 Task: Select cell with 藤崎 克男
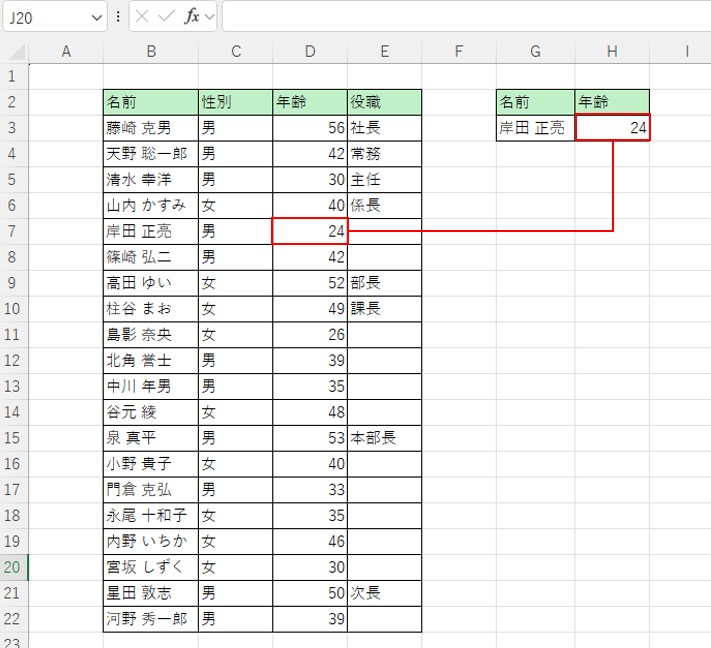[x=151, y=128]
